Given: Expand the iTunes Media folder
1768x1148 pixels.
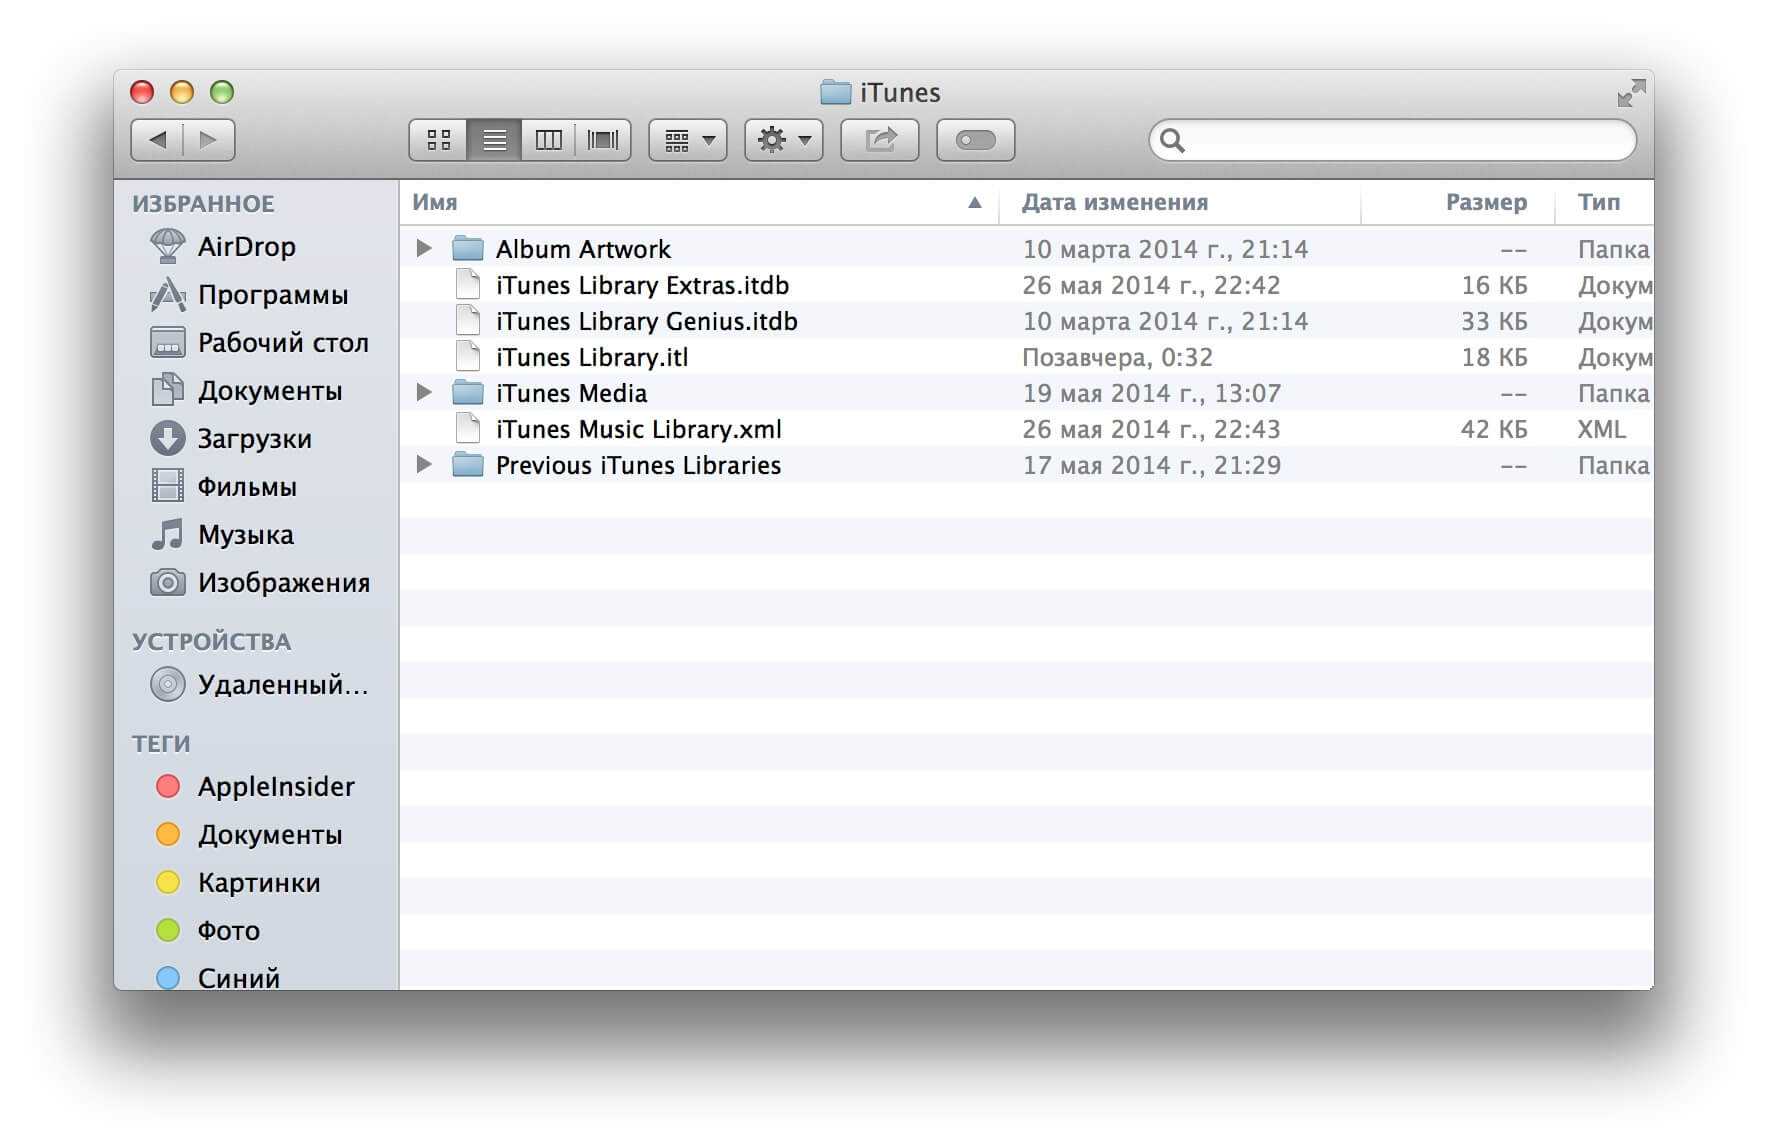Looking at the screenshot, I should tap(424, 392).
